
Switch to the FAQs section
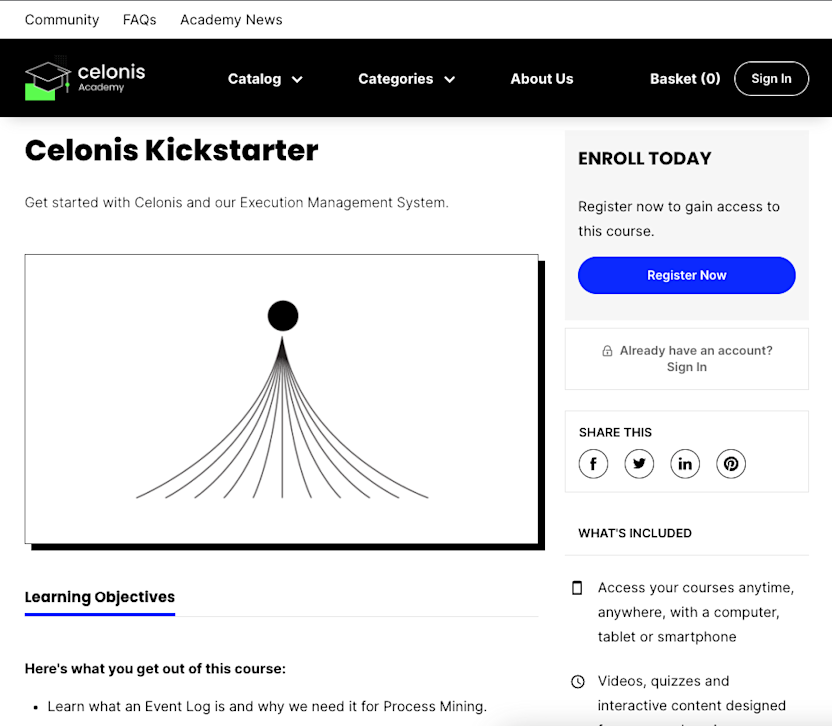point(139,19)
